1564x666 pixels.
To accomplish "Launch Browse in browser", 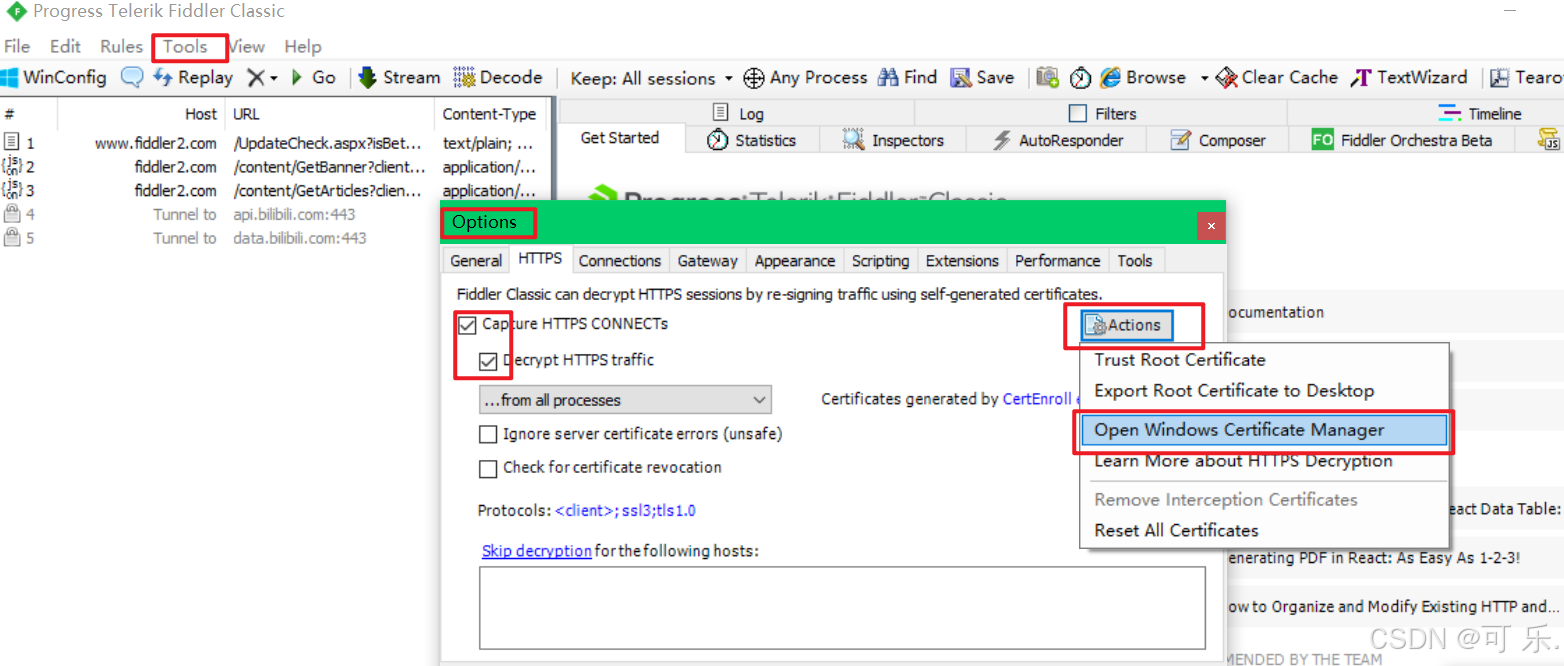I will pyautogui.click(x=1143, y=77).
